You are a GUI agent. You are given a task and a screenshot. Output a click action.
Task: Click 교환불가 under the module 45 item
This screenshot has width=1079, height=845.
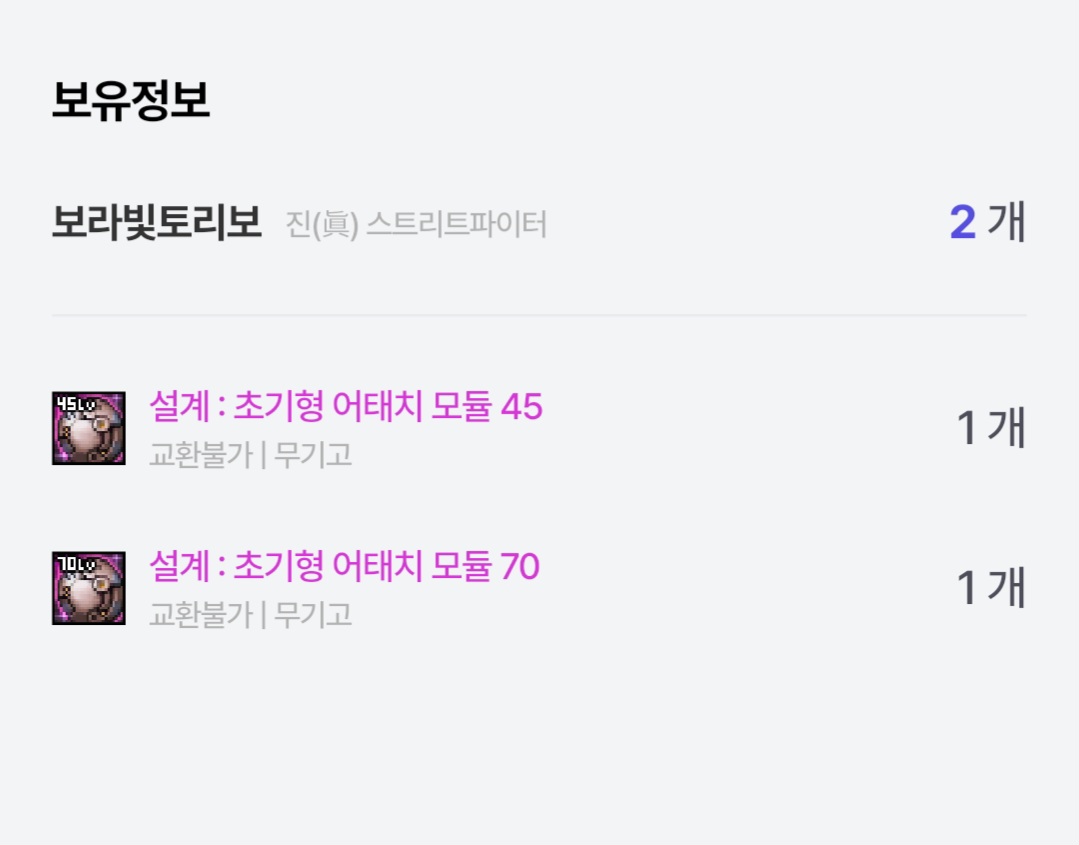point(200,455)
